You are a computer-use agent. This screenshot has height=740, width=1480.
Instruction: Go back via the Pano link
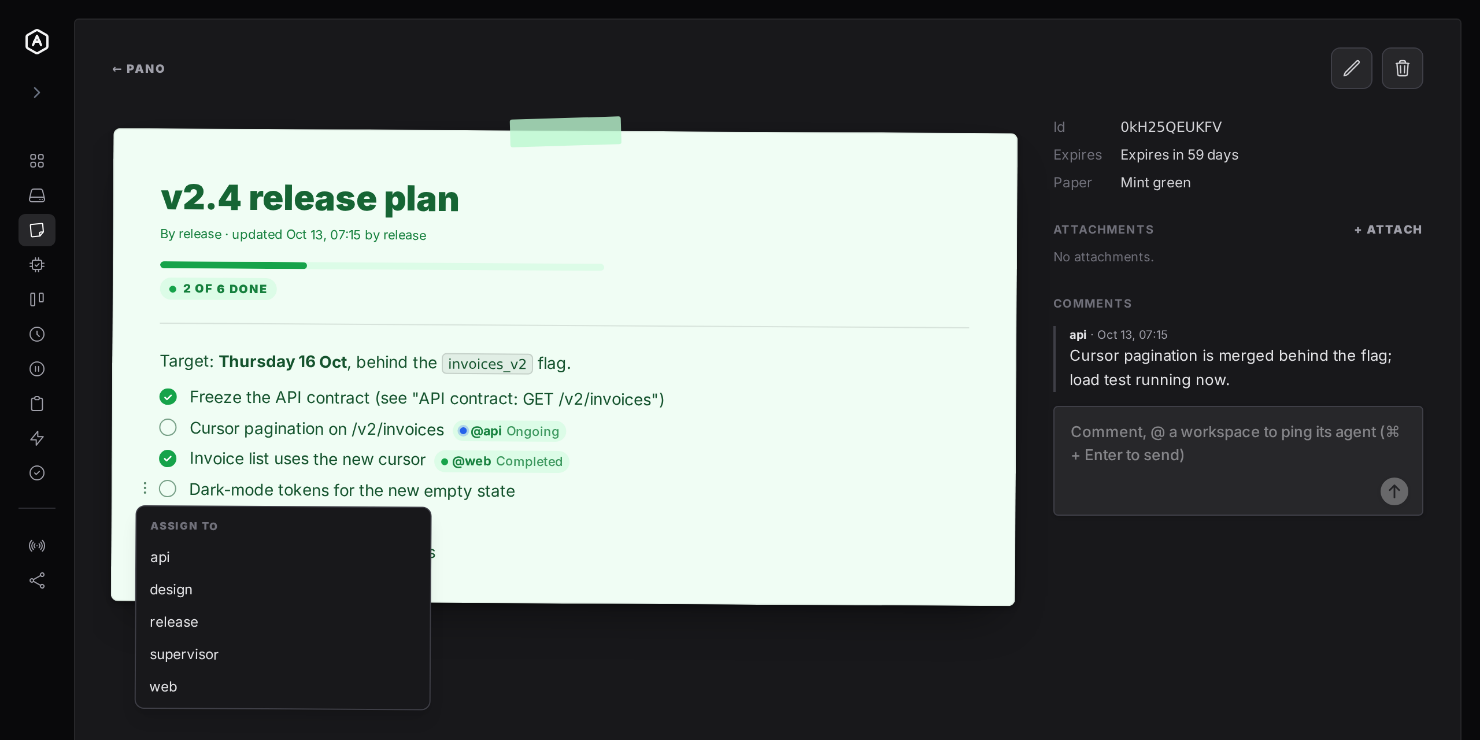(139, 69)
